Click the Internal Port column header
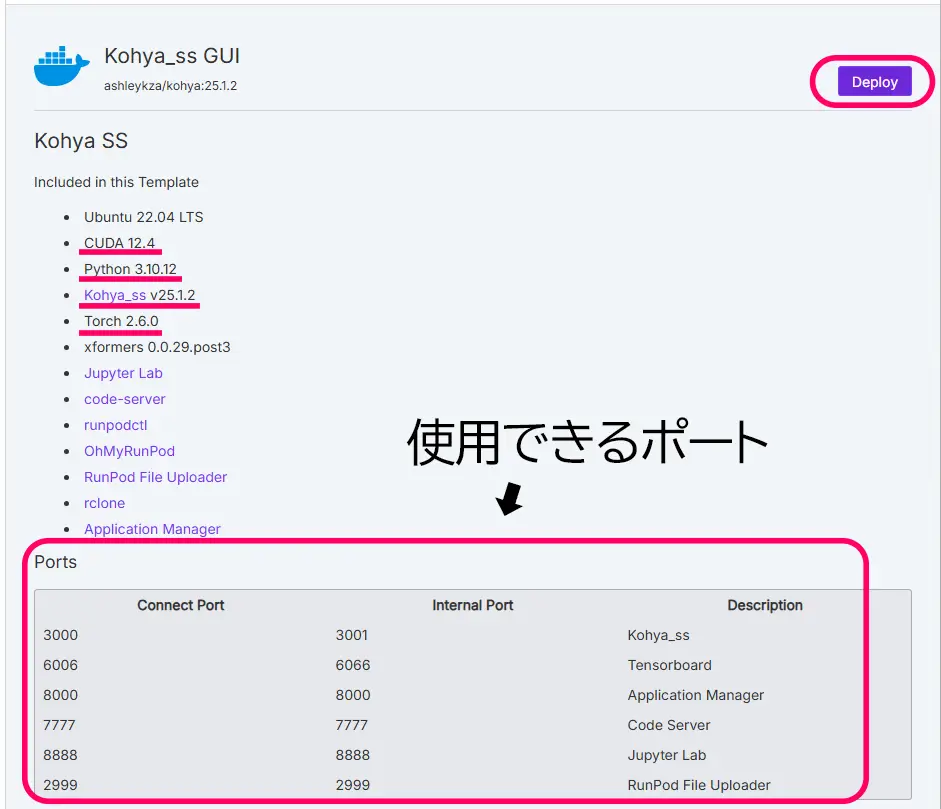 coord(473,605)
